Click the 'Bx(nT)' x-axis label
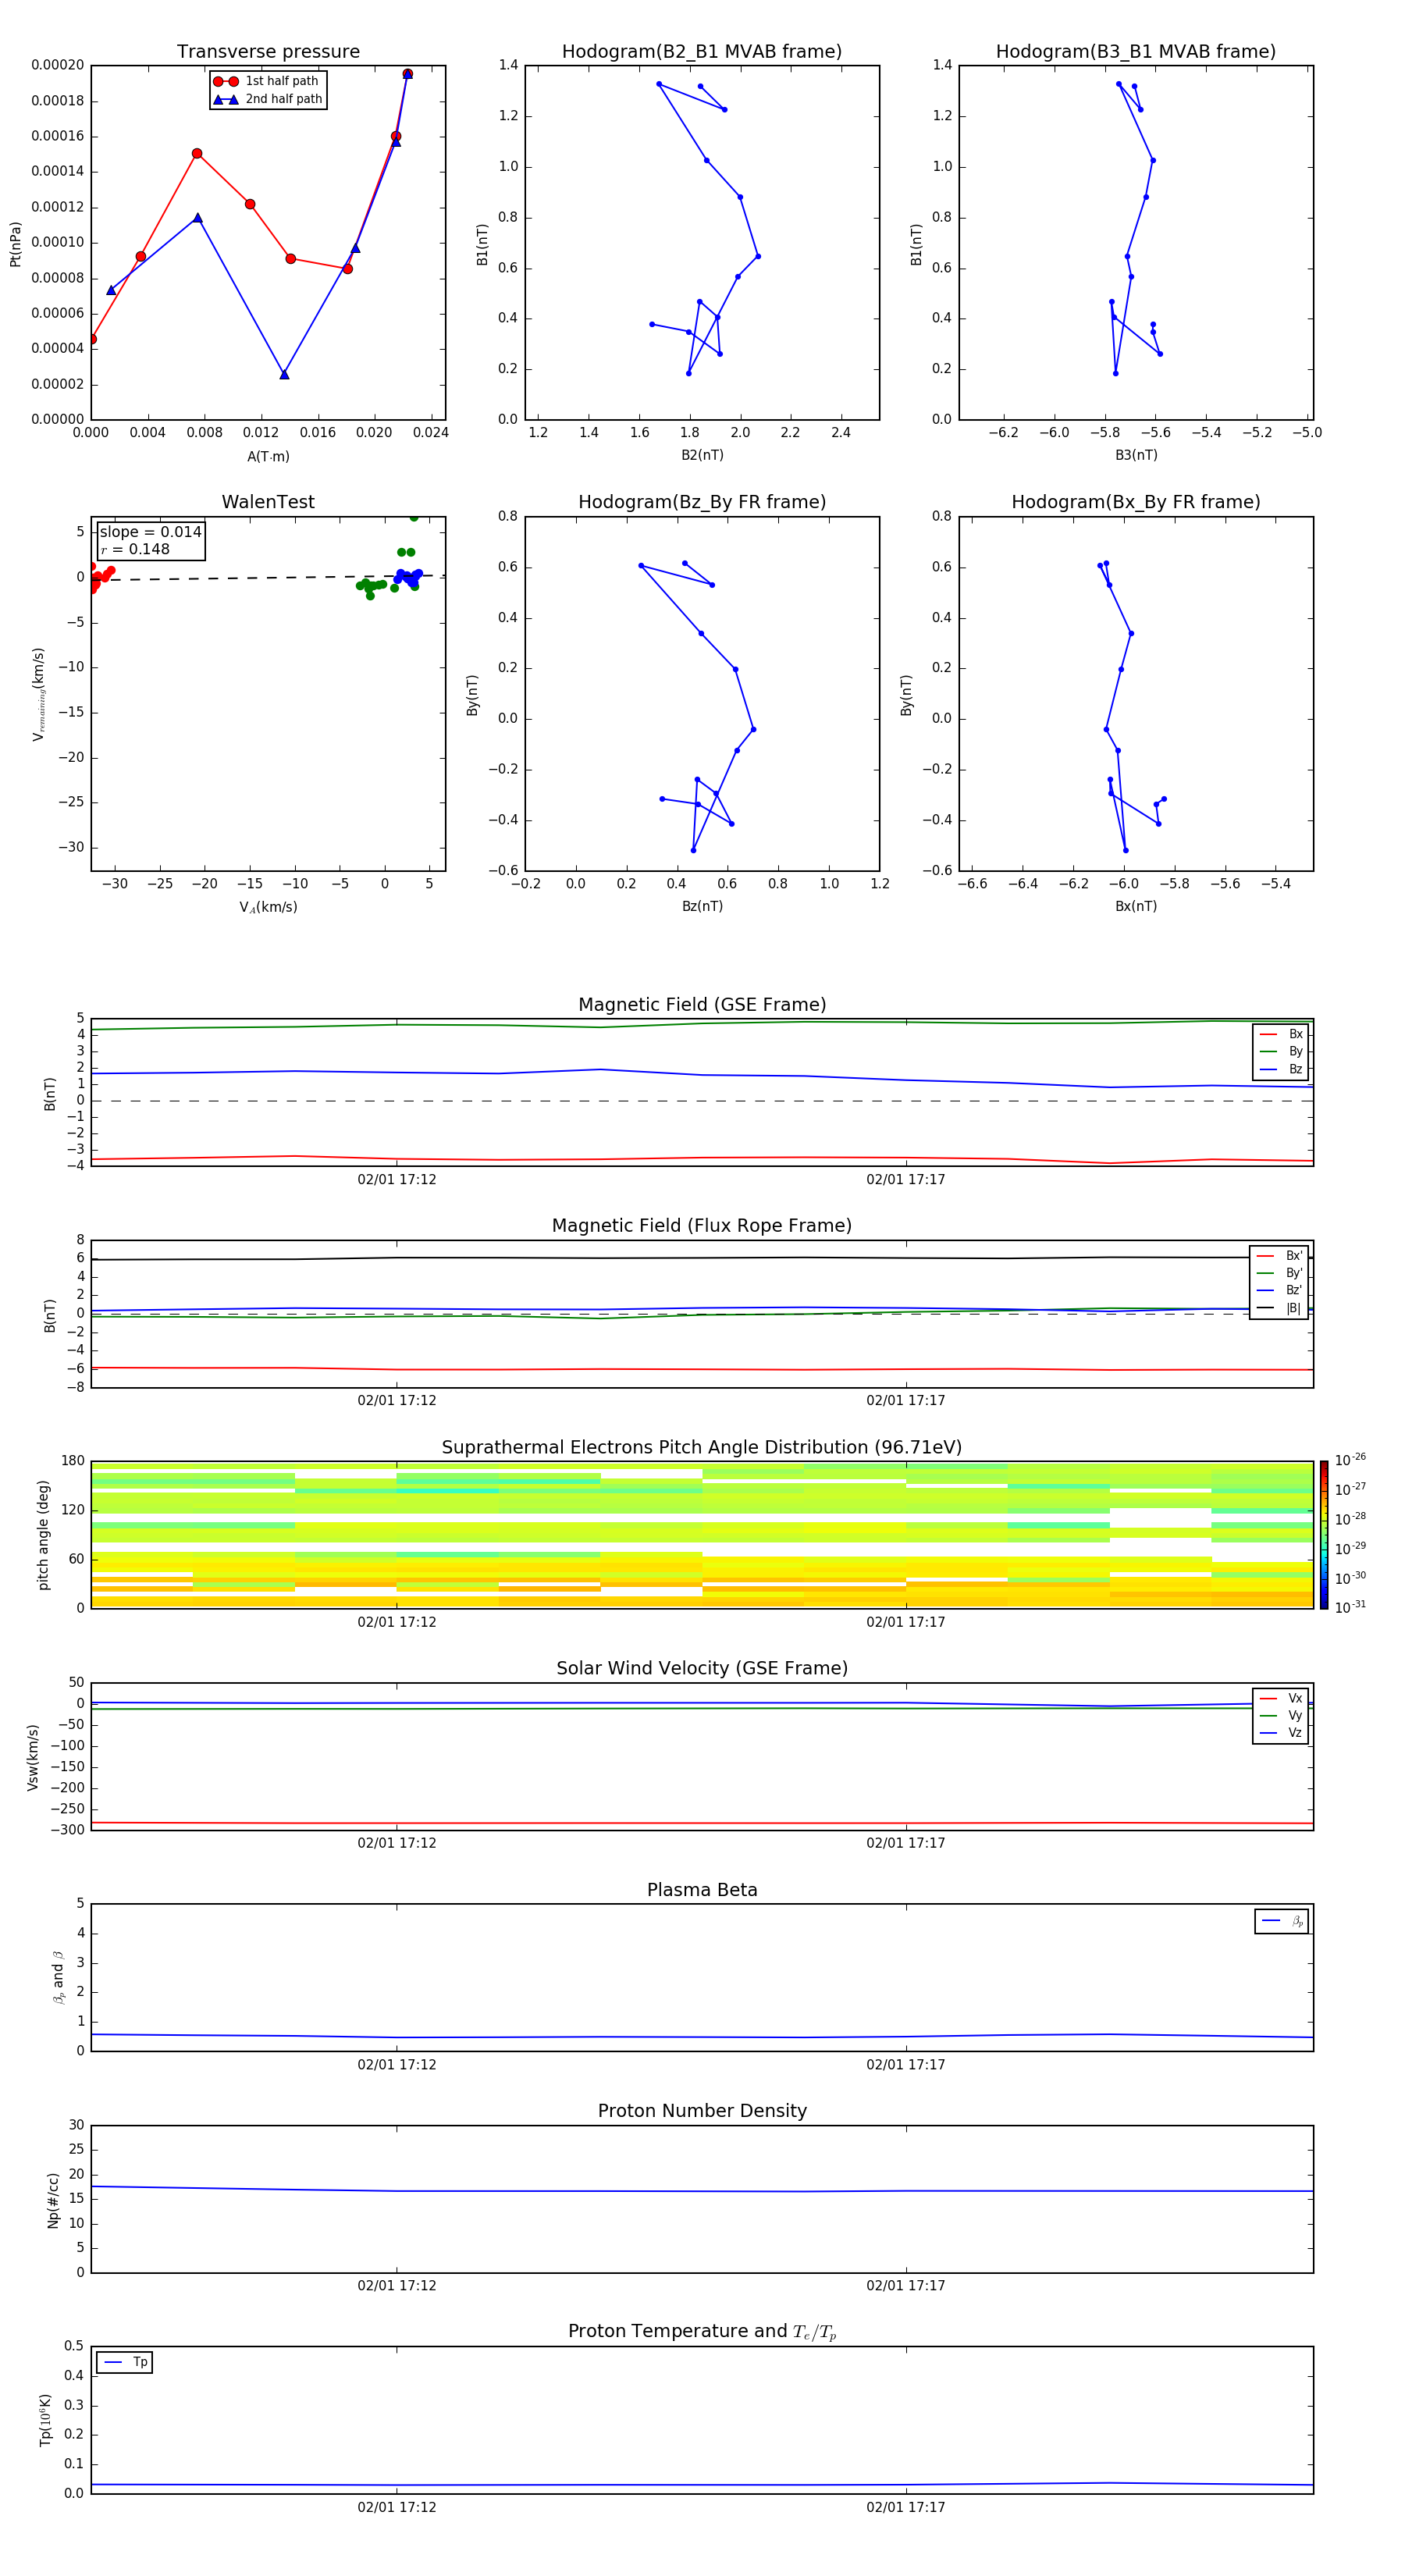 pos(1136,906)
